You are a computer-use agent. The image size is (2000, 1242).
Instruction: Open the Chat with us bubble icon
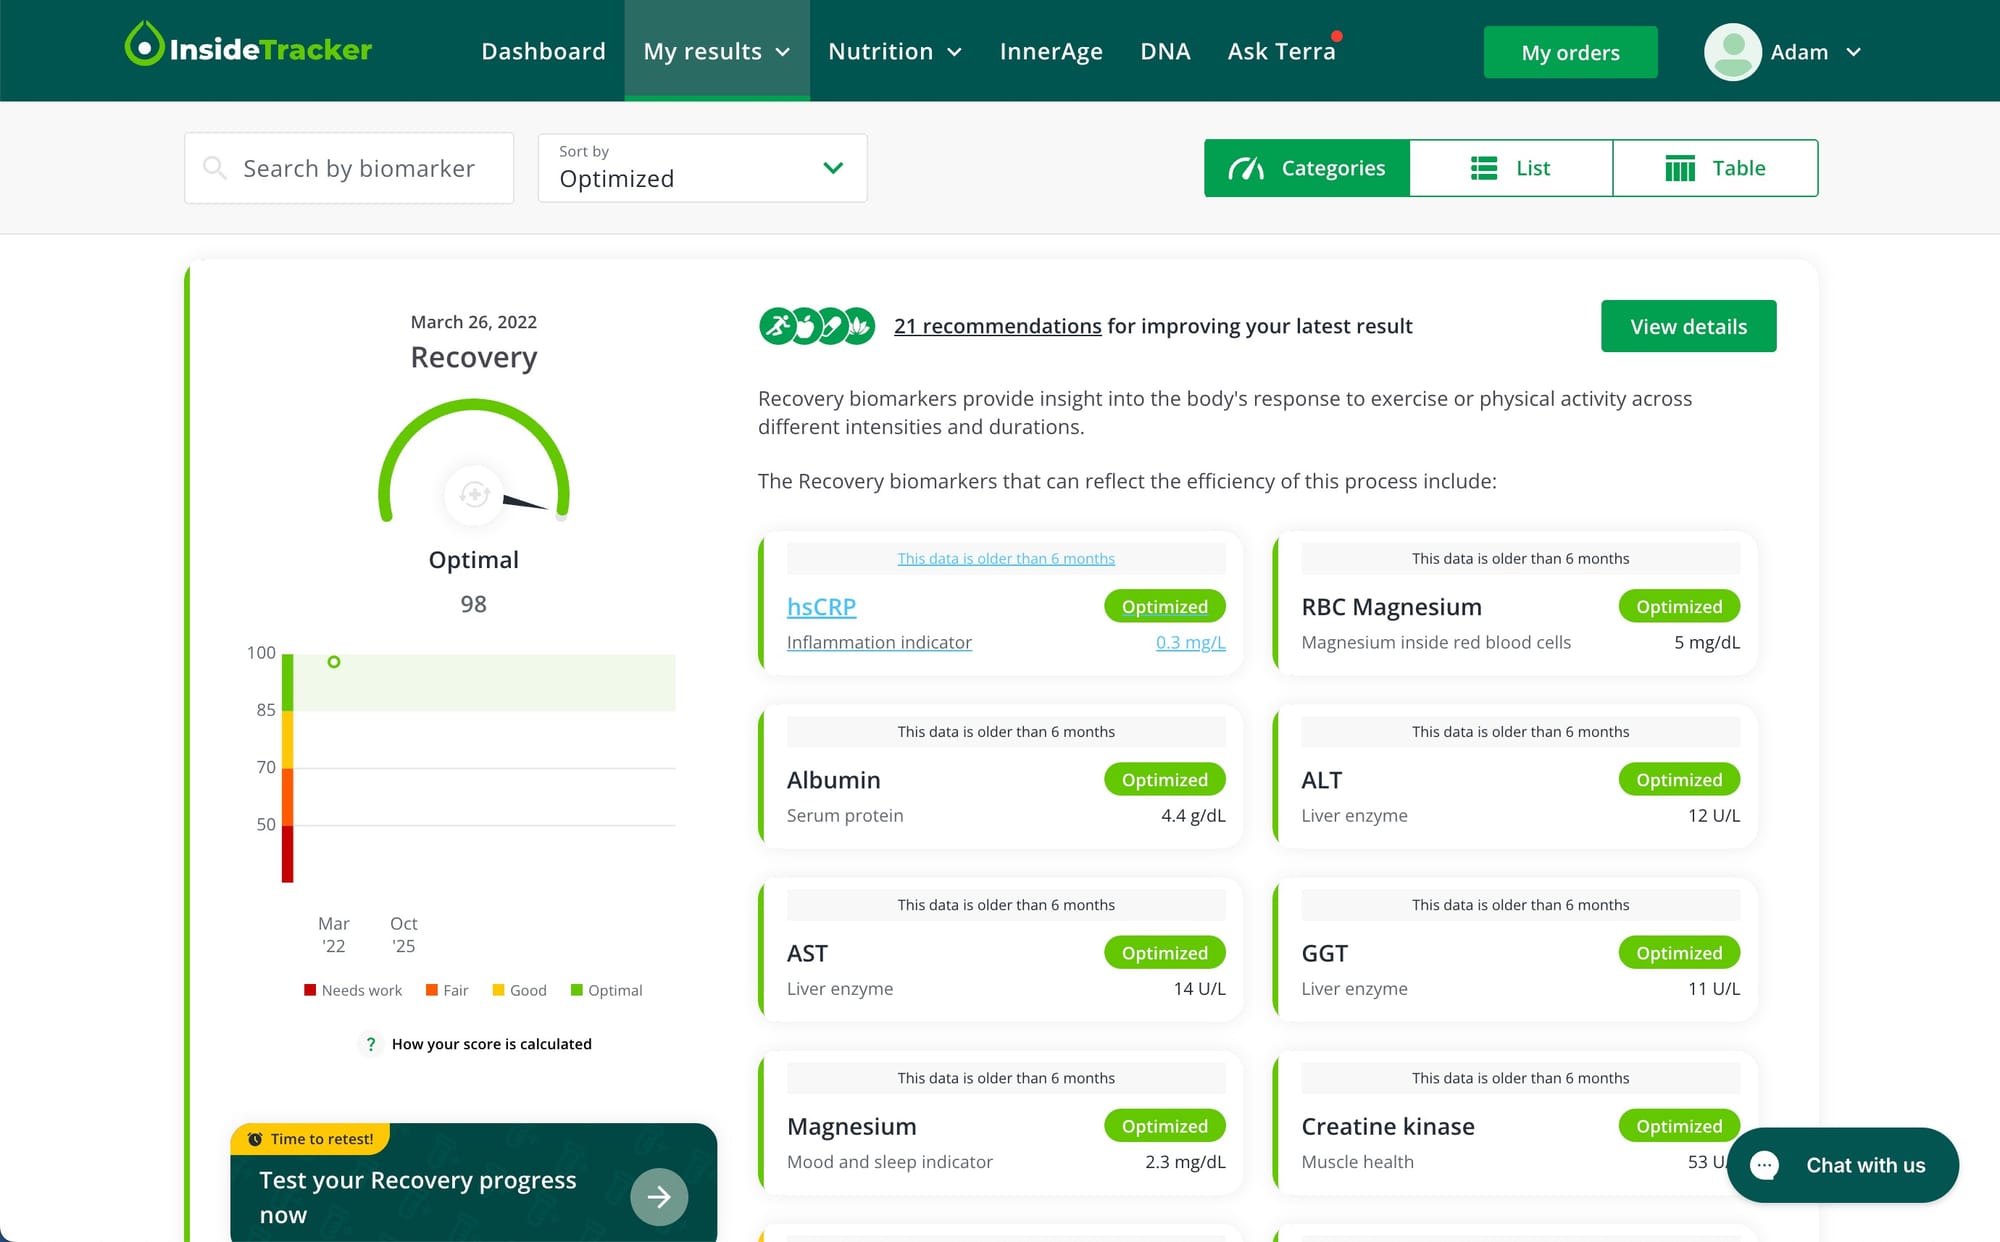coord(1765,1166)
